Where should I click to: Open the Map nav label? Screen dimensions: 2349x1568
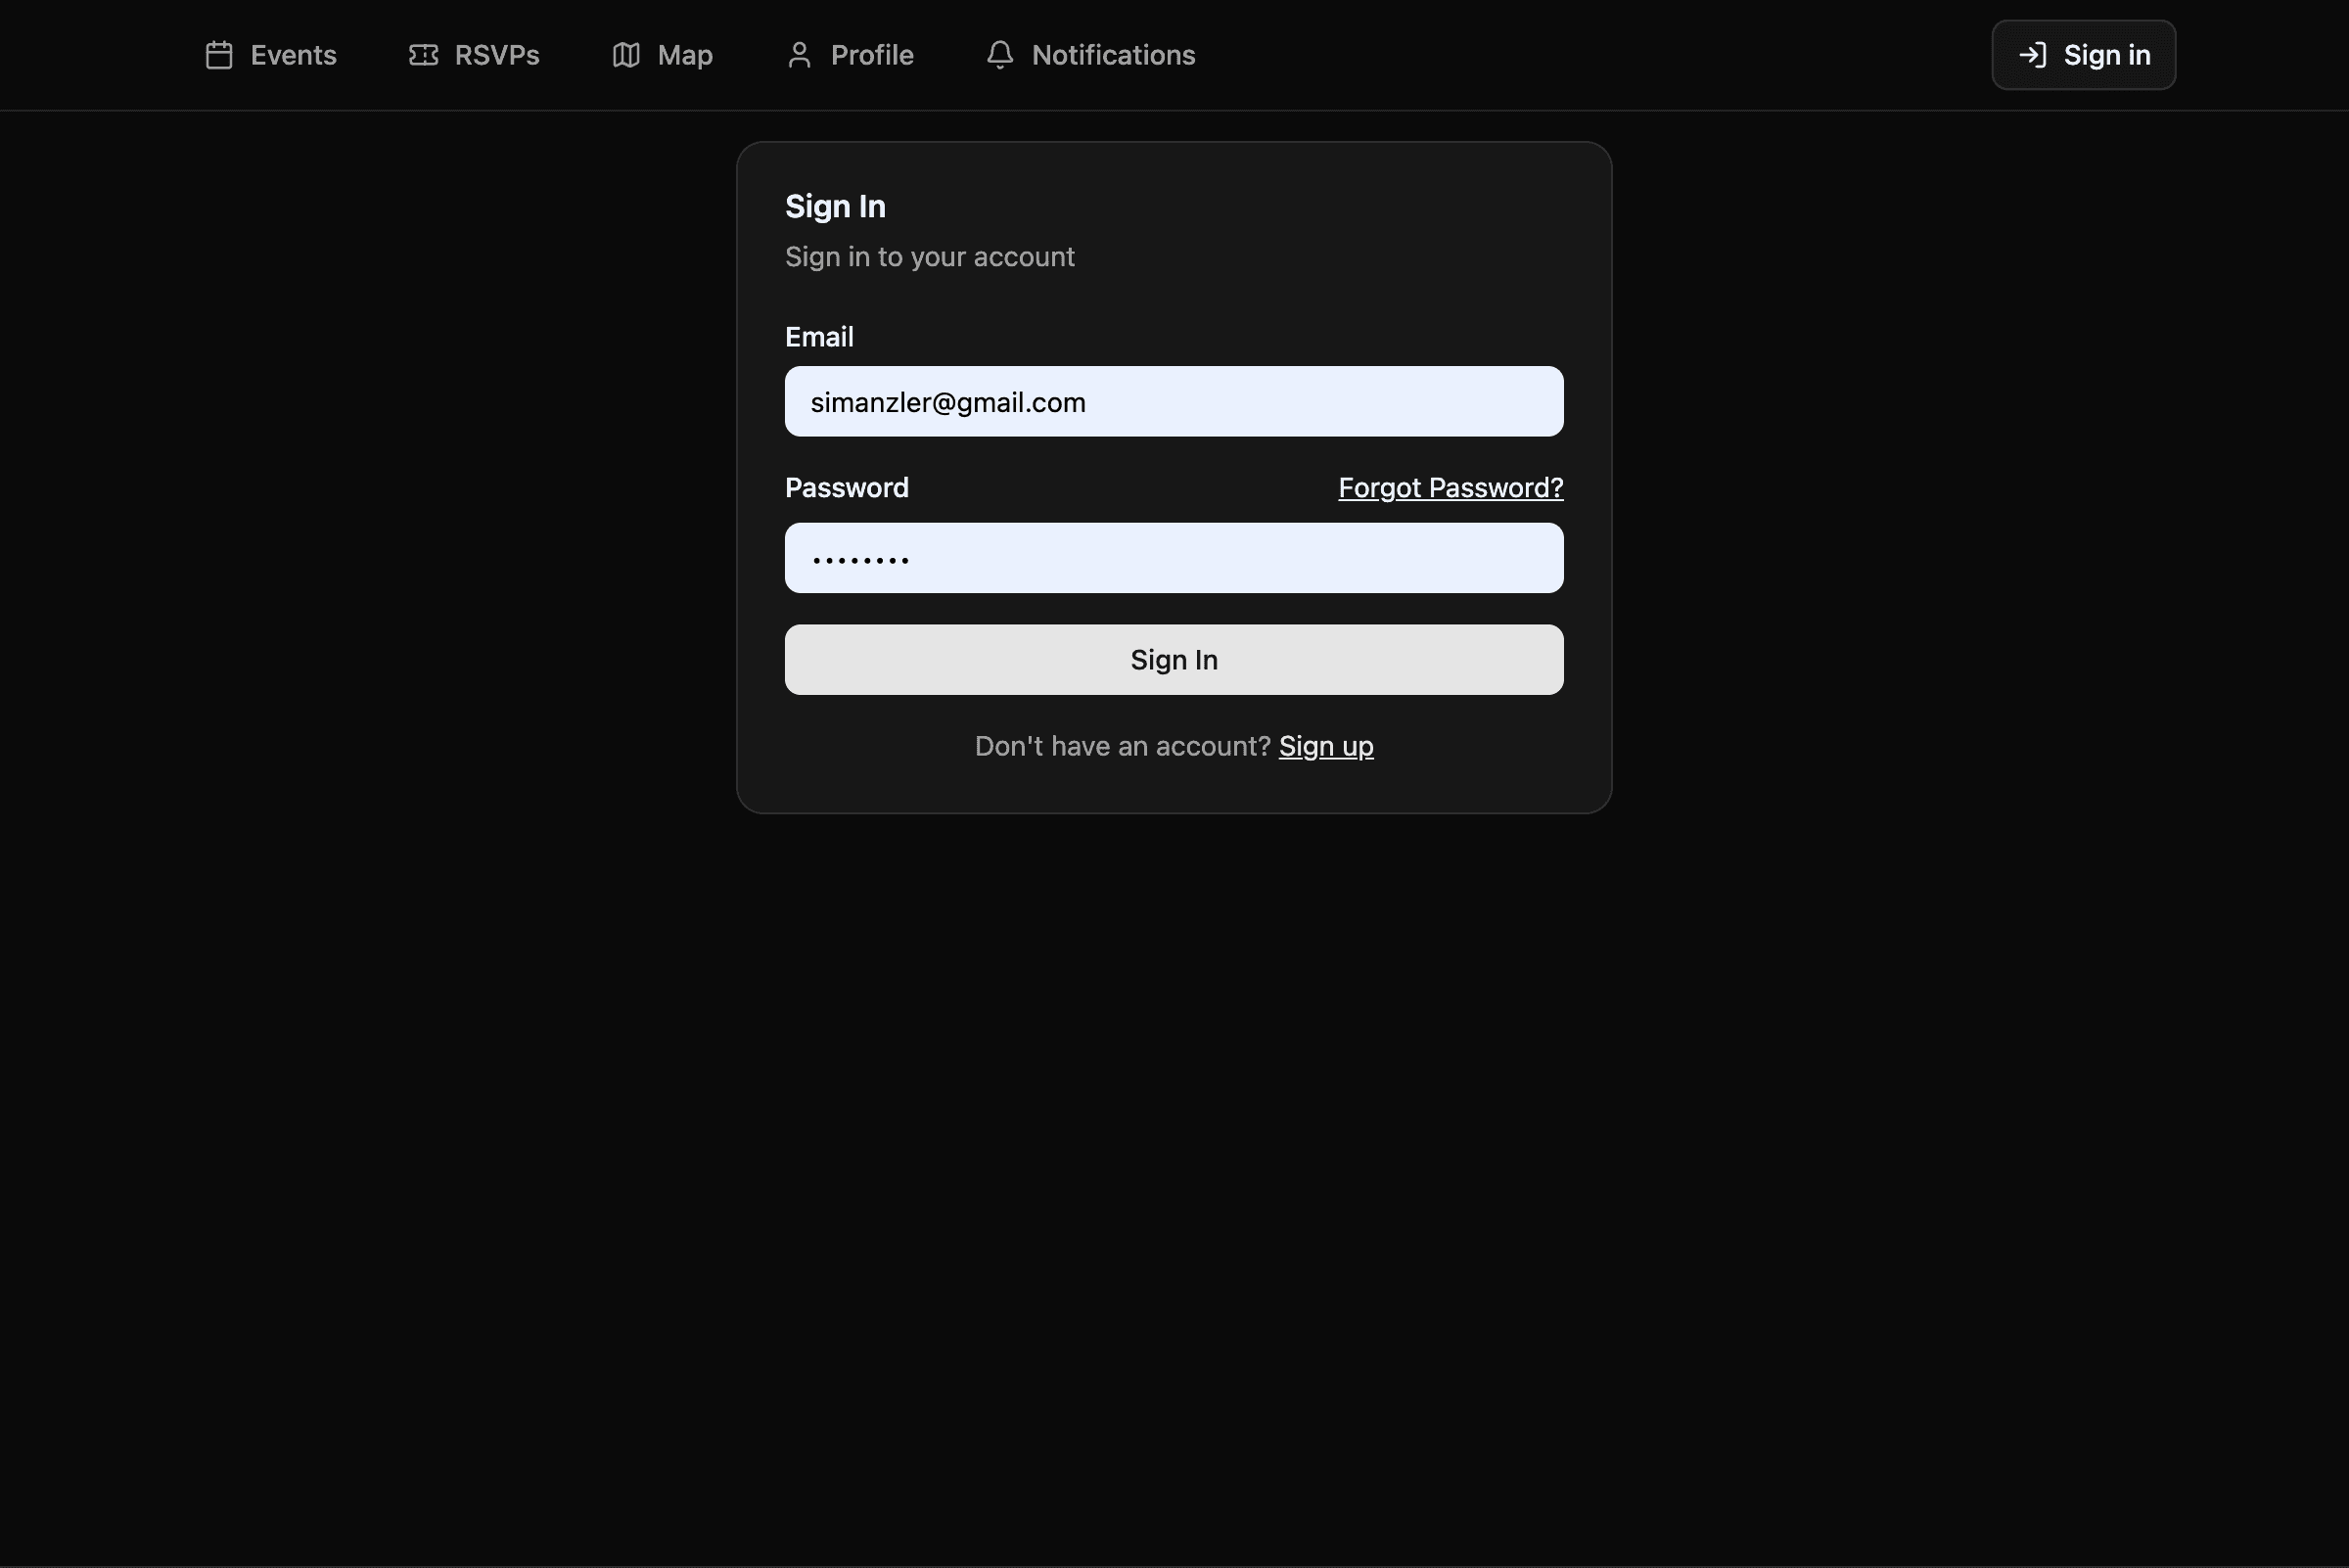tap(684, 55)
